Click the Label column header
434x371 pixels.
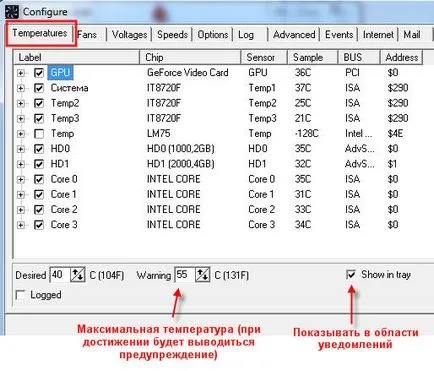(x=76, y=57)
